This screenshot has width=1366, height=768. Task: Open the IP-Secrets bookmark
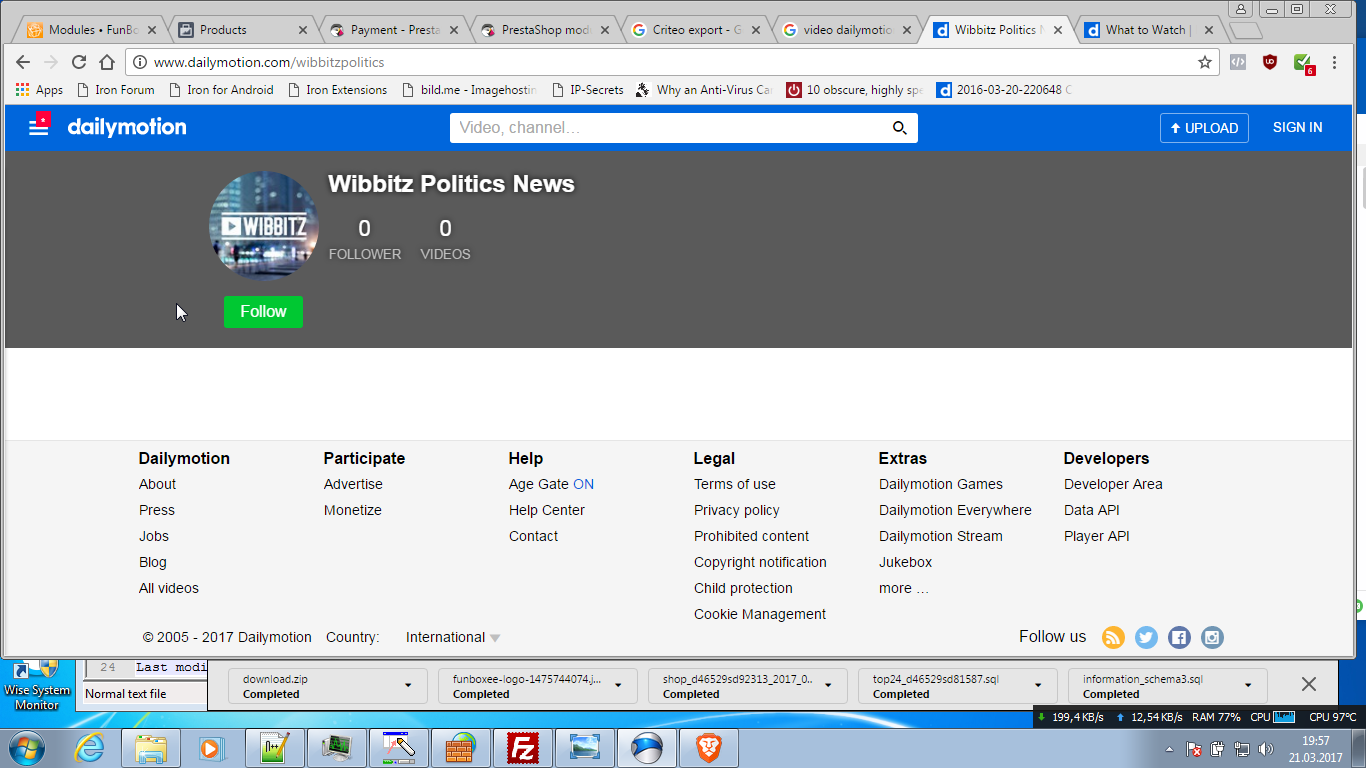[x=588, y=90]
